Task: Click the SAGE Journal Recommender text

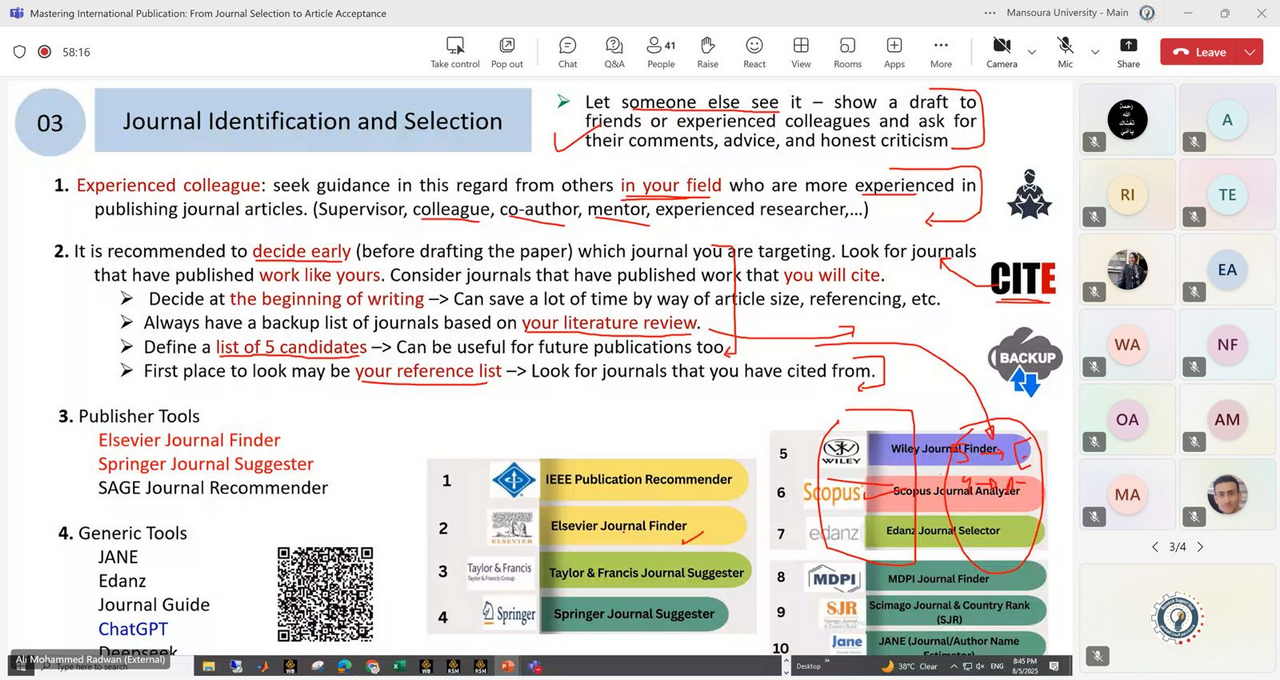Action: [x=213, y=488]
